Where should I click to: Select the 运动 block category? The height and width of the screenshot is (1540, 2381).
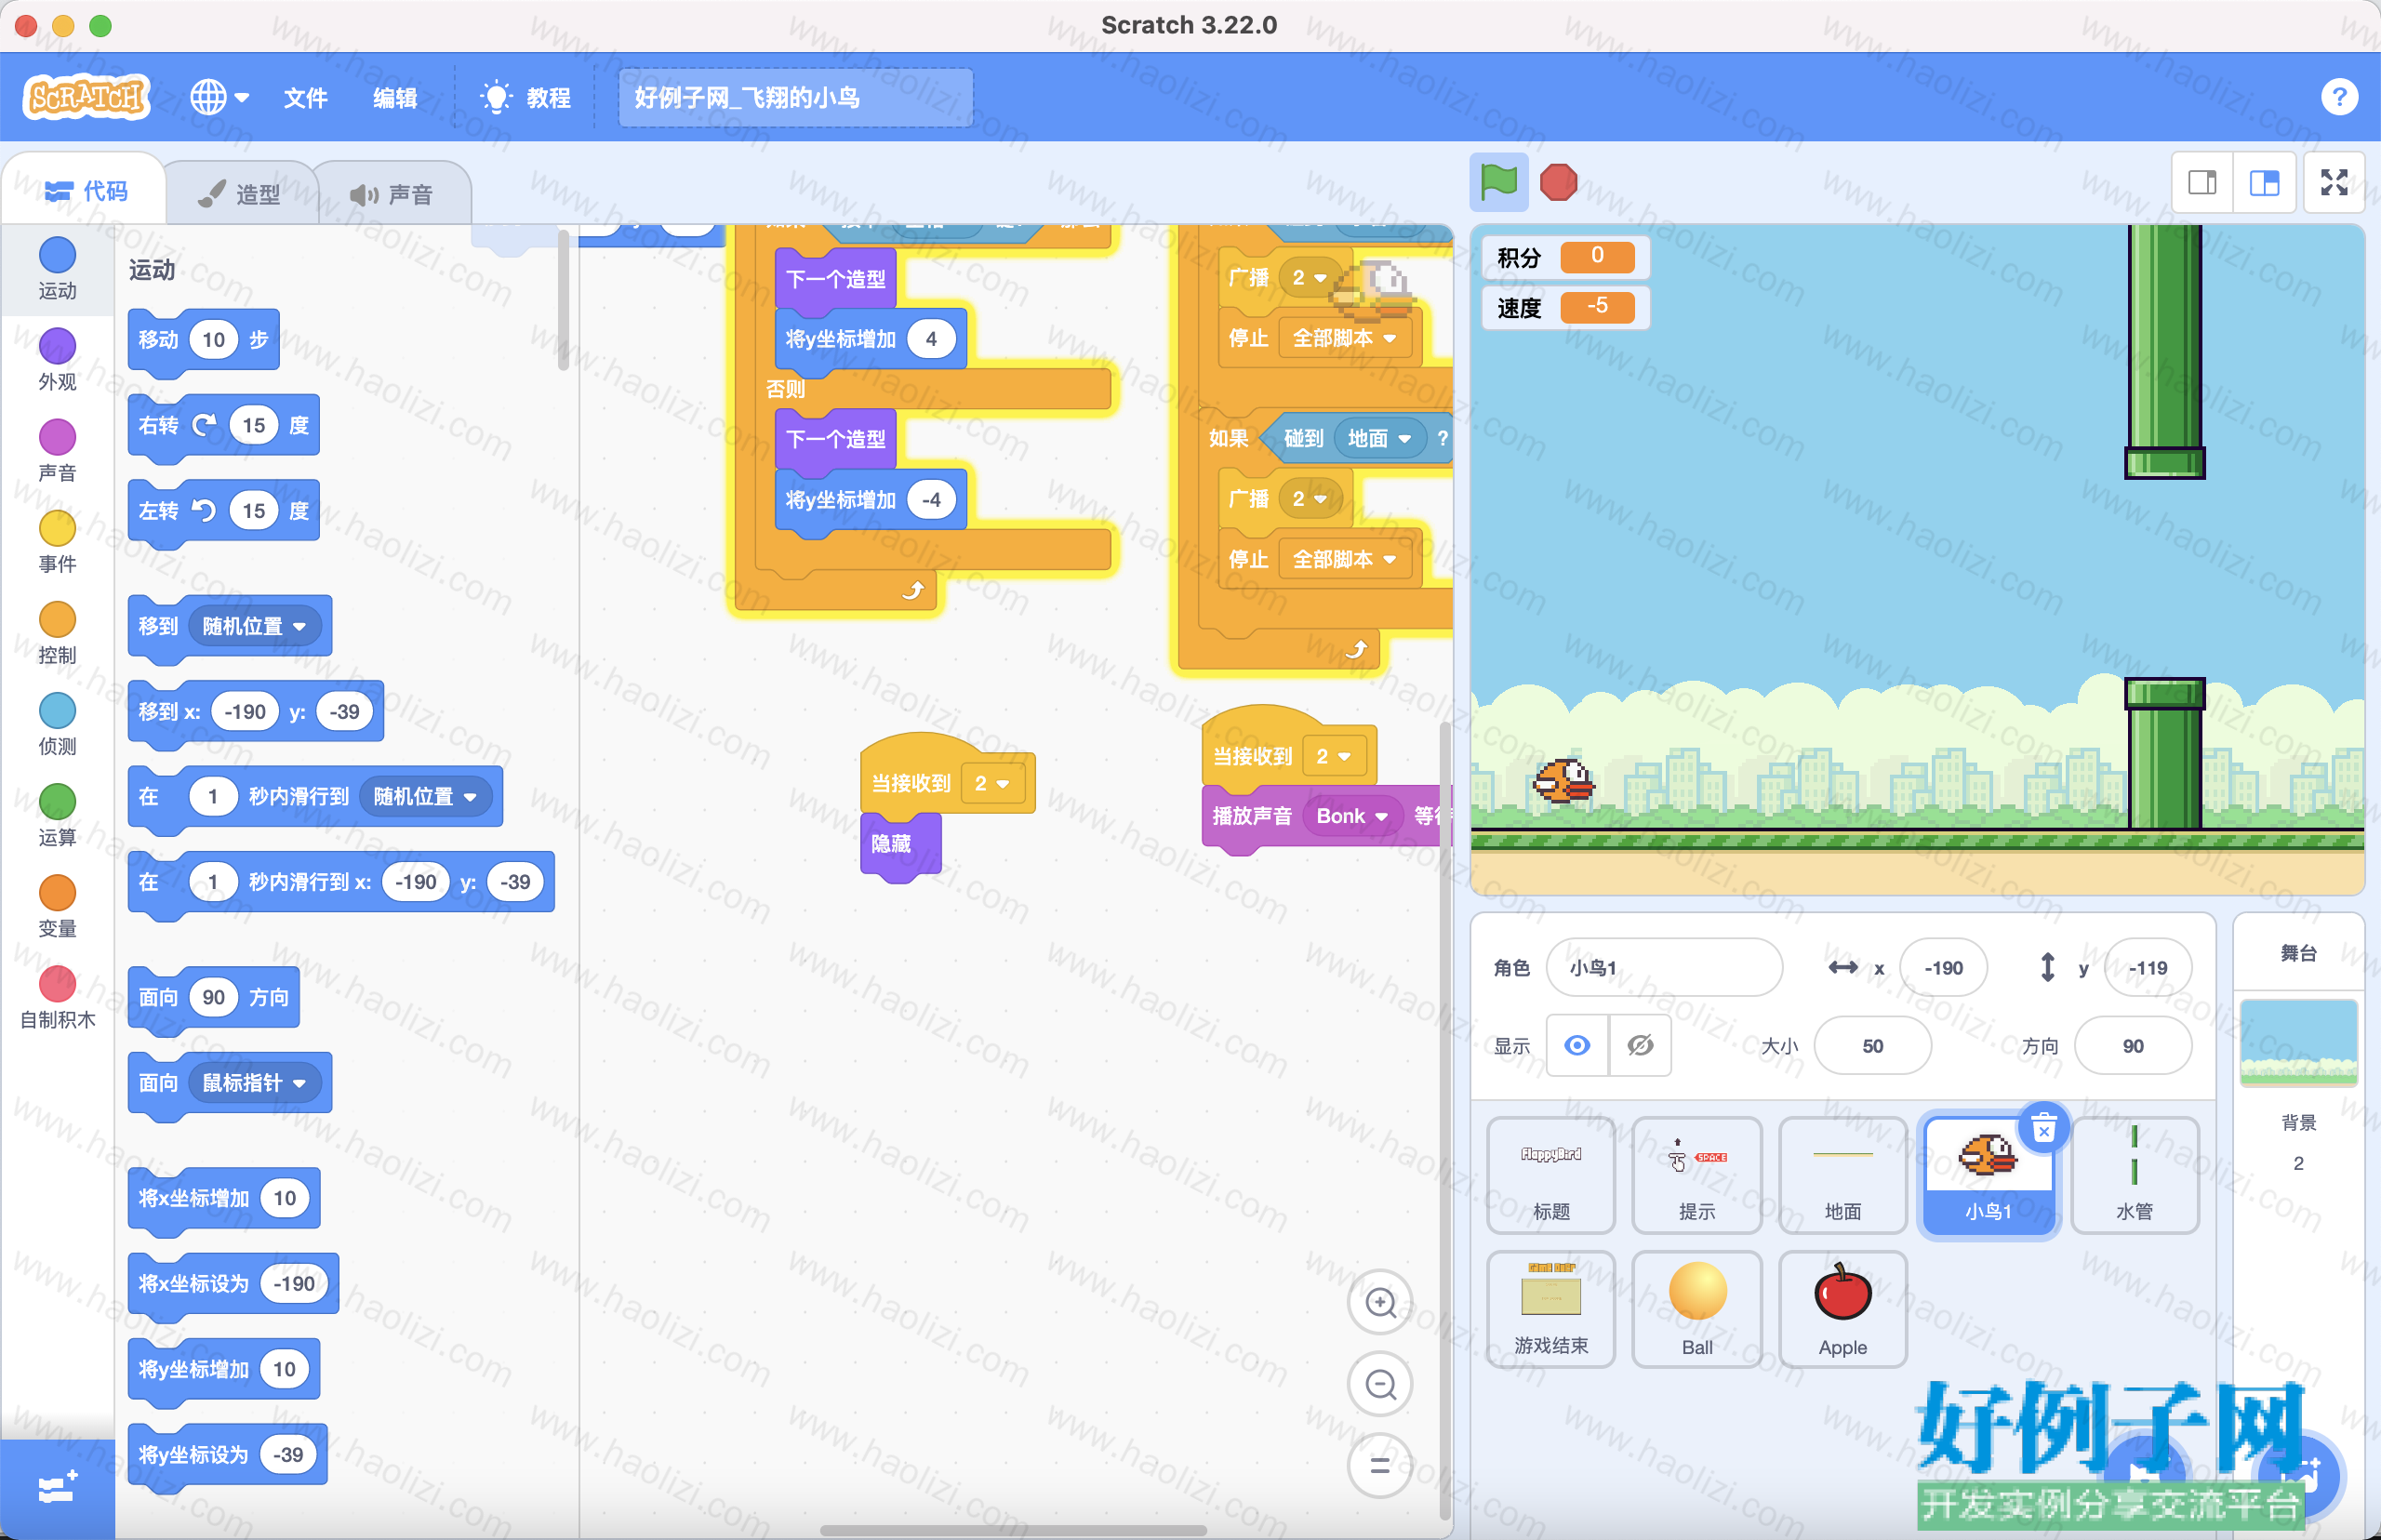point(57,268)
